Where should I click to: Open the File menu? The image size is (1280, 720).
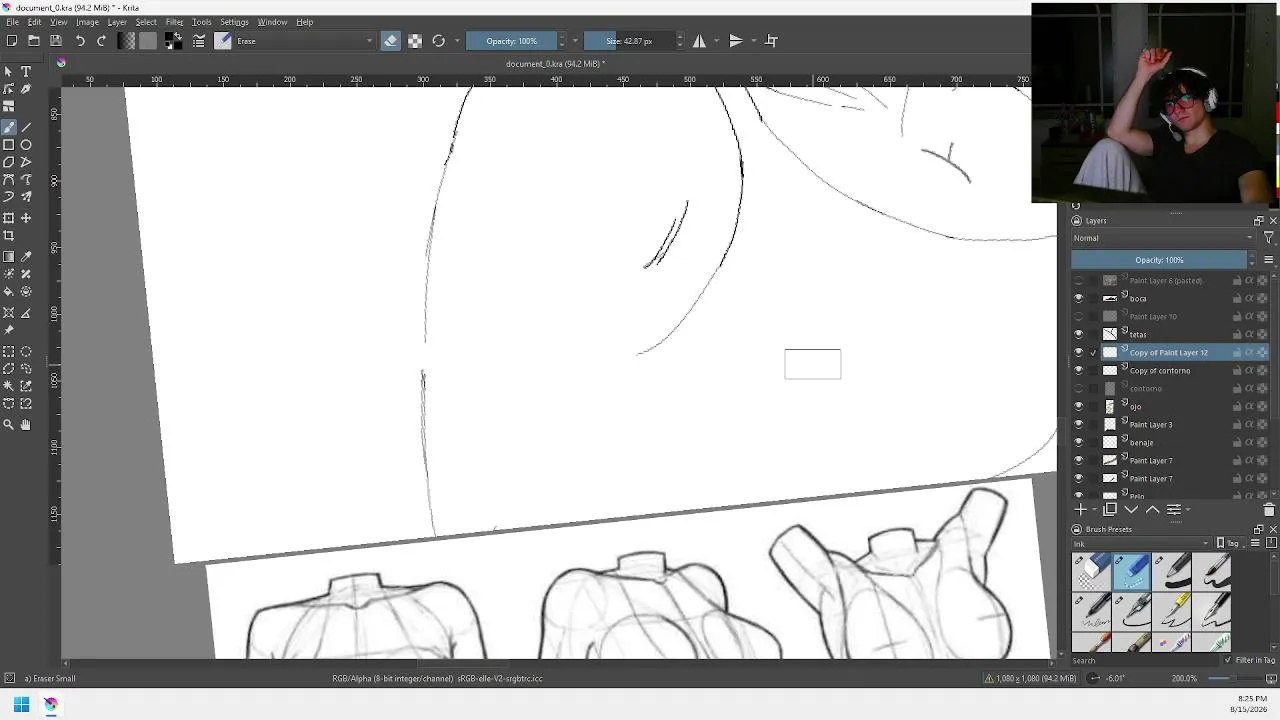12,22
